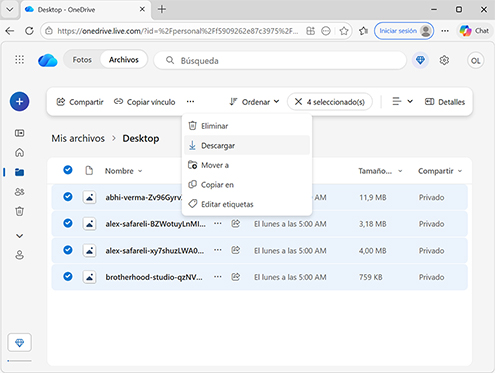Click the premium diamond button at sidebar bottom
This screenshot has height=373, width=495.
pos(20,342)
